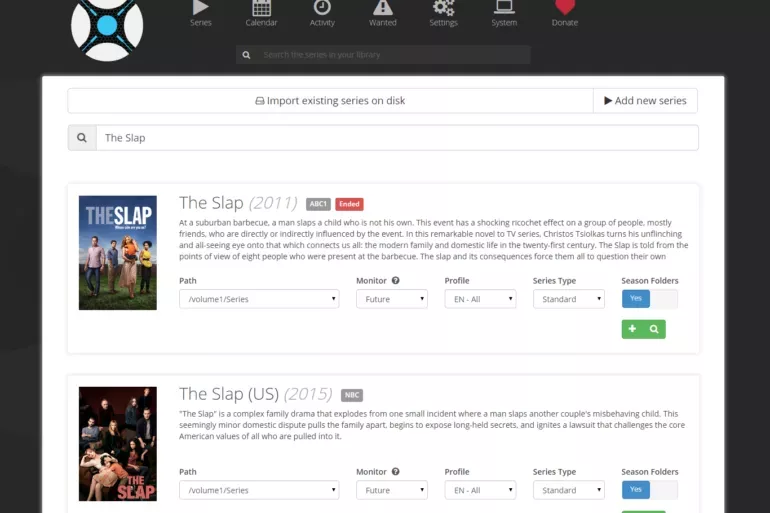Click The Slap (US) (2015) title

[255, 394]
